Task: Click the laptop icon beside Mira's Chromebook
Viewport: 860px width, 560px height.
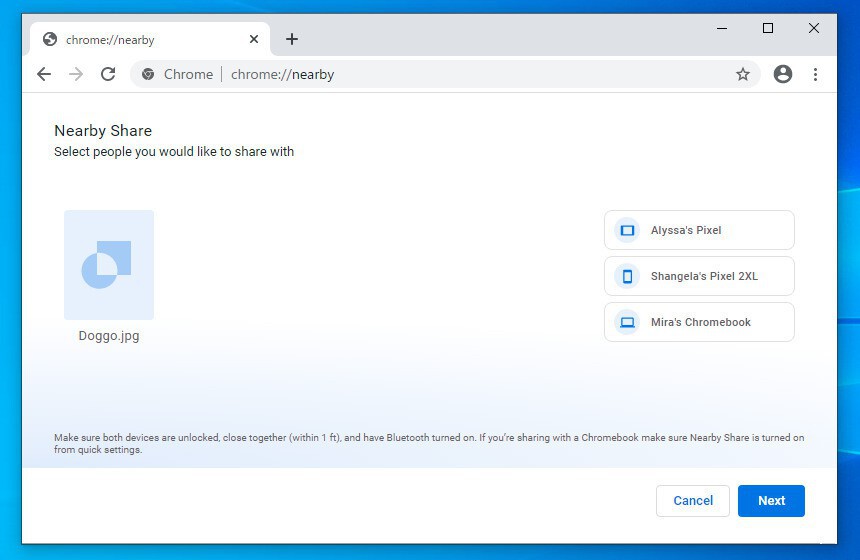Action: pos(627,322)
